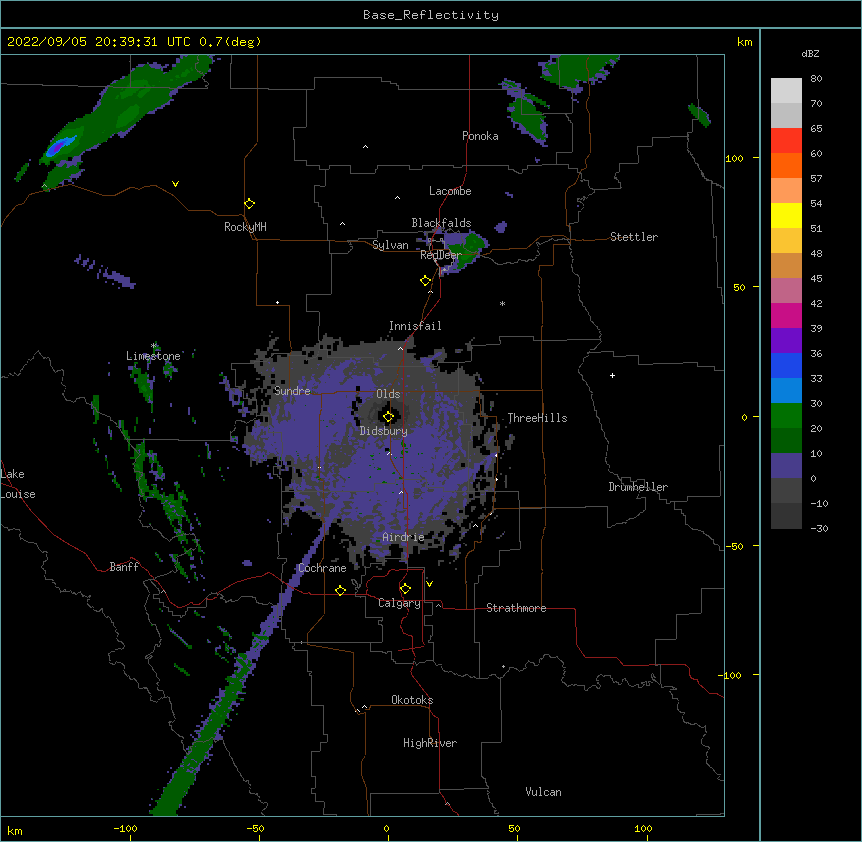Click the ThreeHills city label
Viewport: 862px width, 842px height.
537,418
